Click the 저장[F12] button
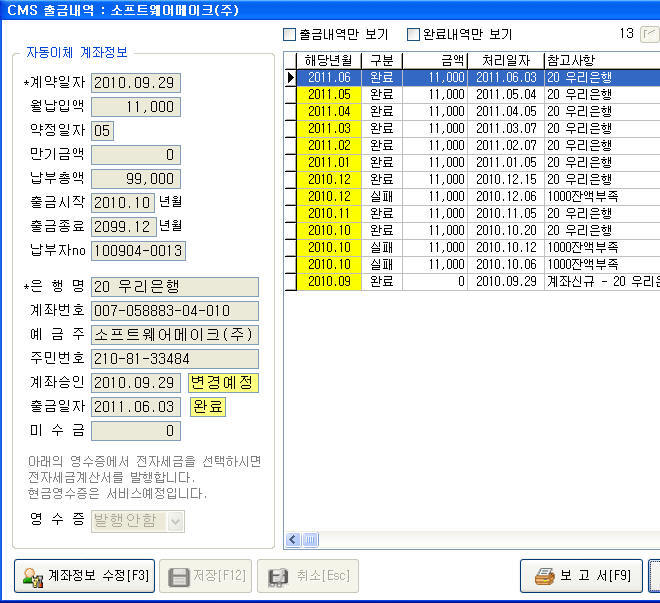The image size is (660, 603). click(206, 576)
